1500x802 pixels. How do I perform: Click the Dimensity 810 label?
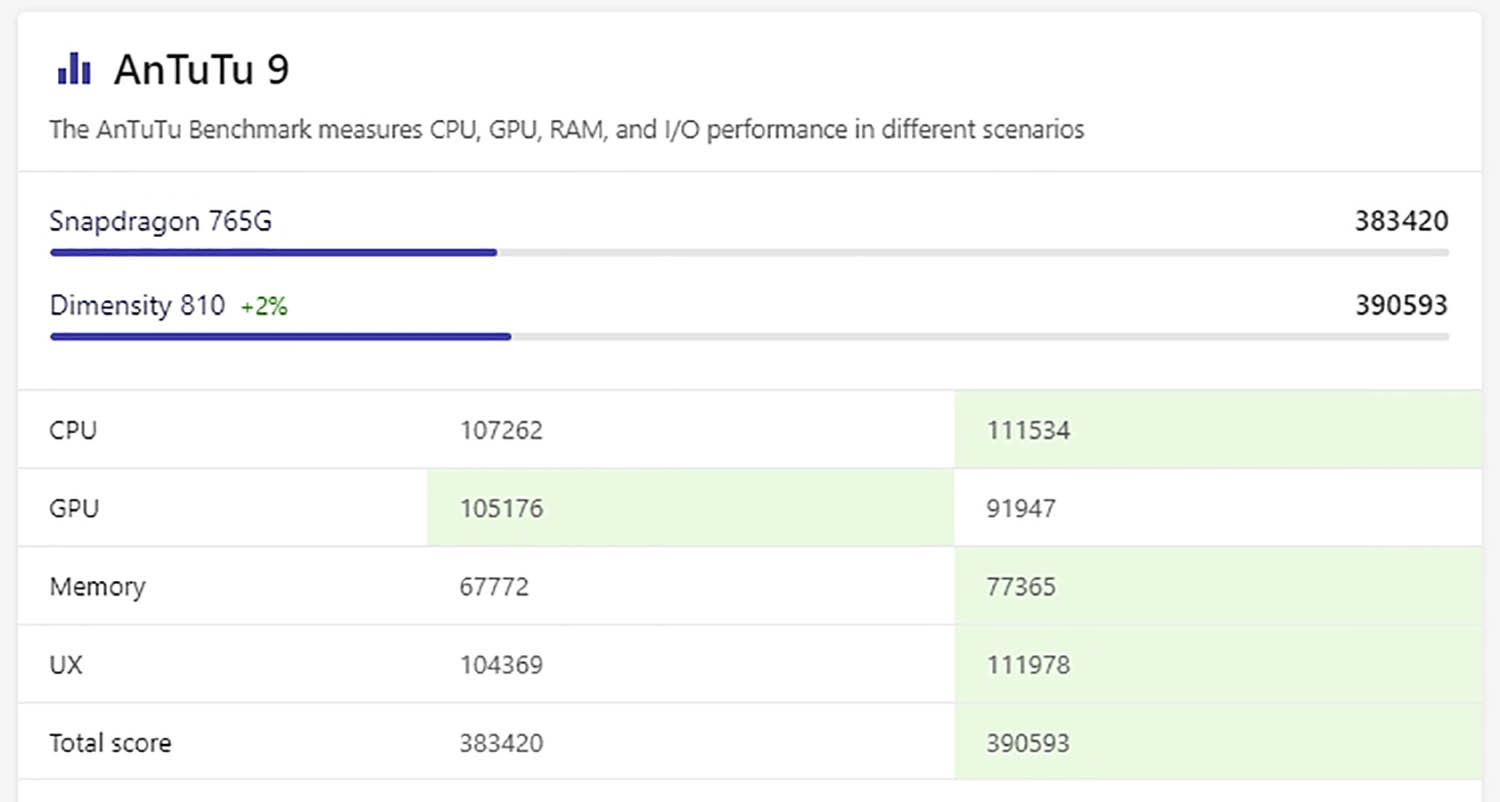[x=138, y=305]
